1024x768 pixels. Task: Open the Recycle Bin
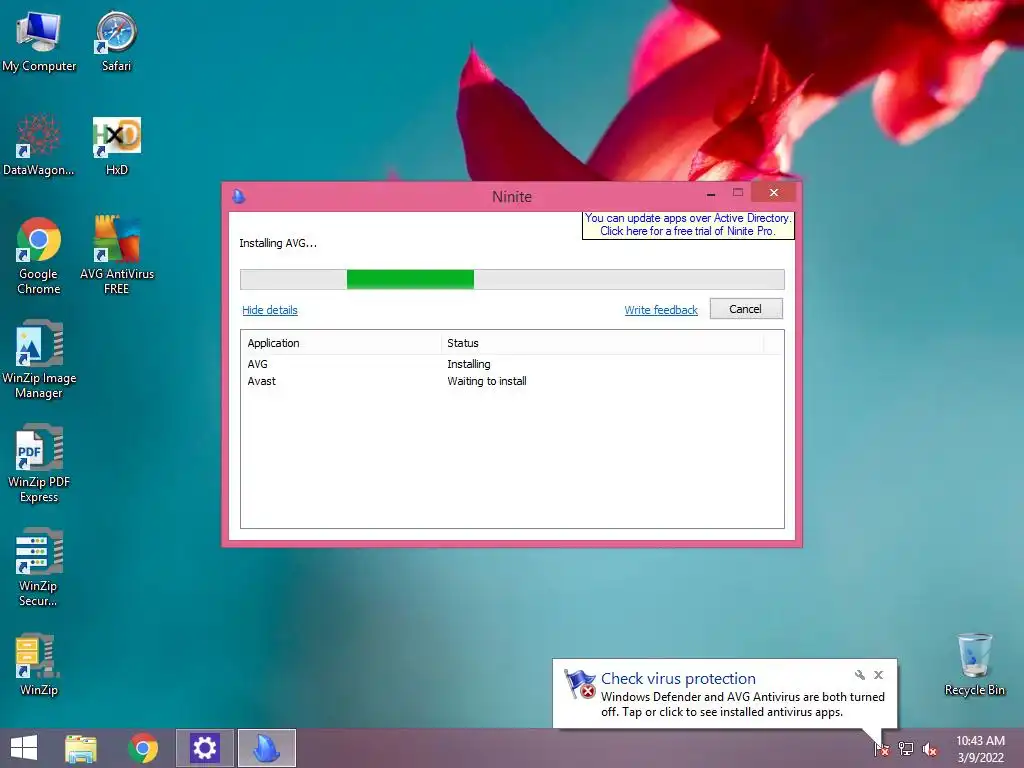click(x=974, y=665)
